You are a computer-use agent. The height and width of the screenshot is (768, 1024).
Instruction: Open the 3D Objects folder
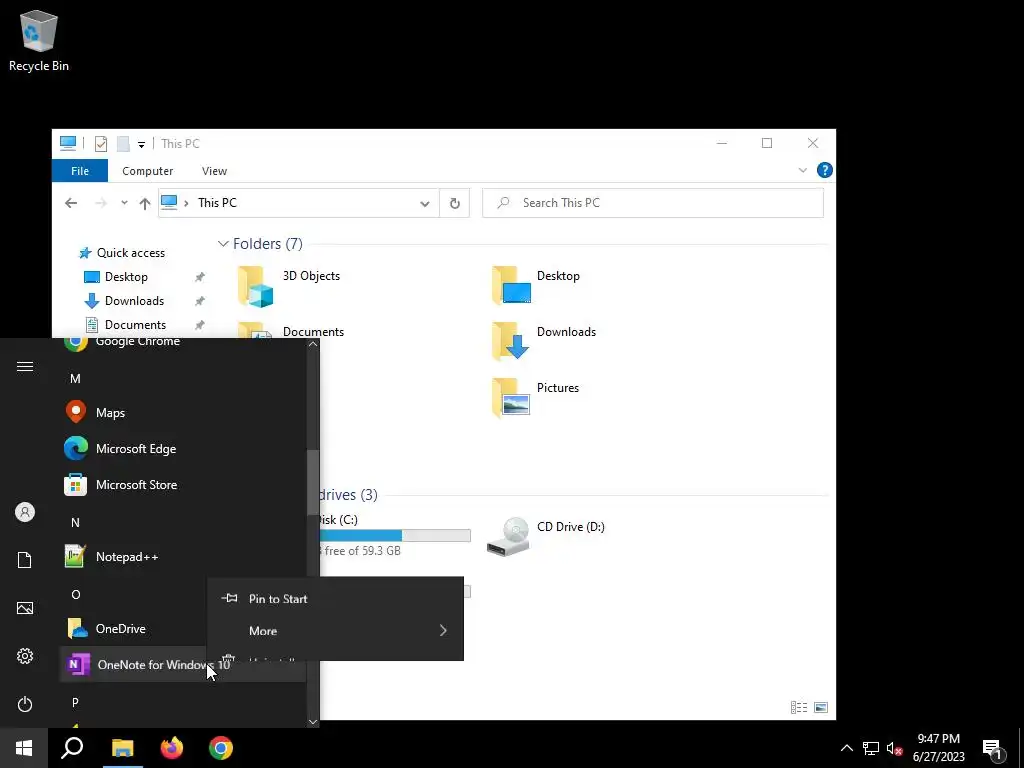tap(289, 286)
